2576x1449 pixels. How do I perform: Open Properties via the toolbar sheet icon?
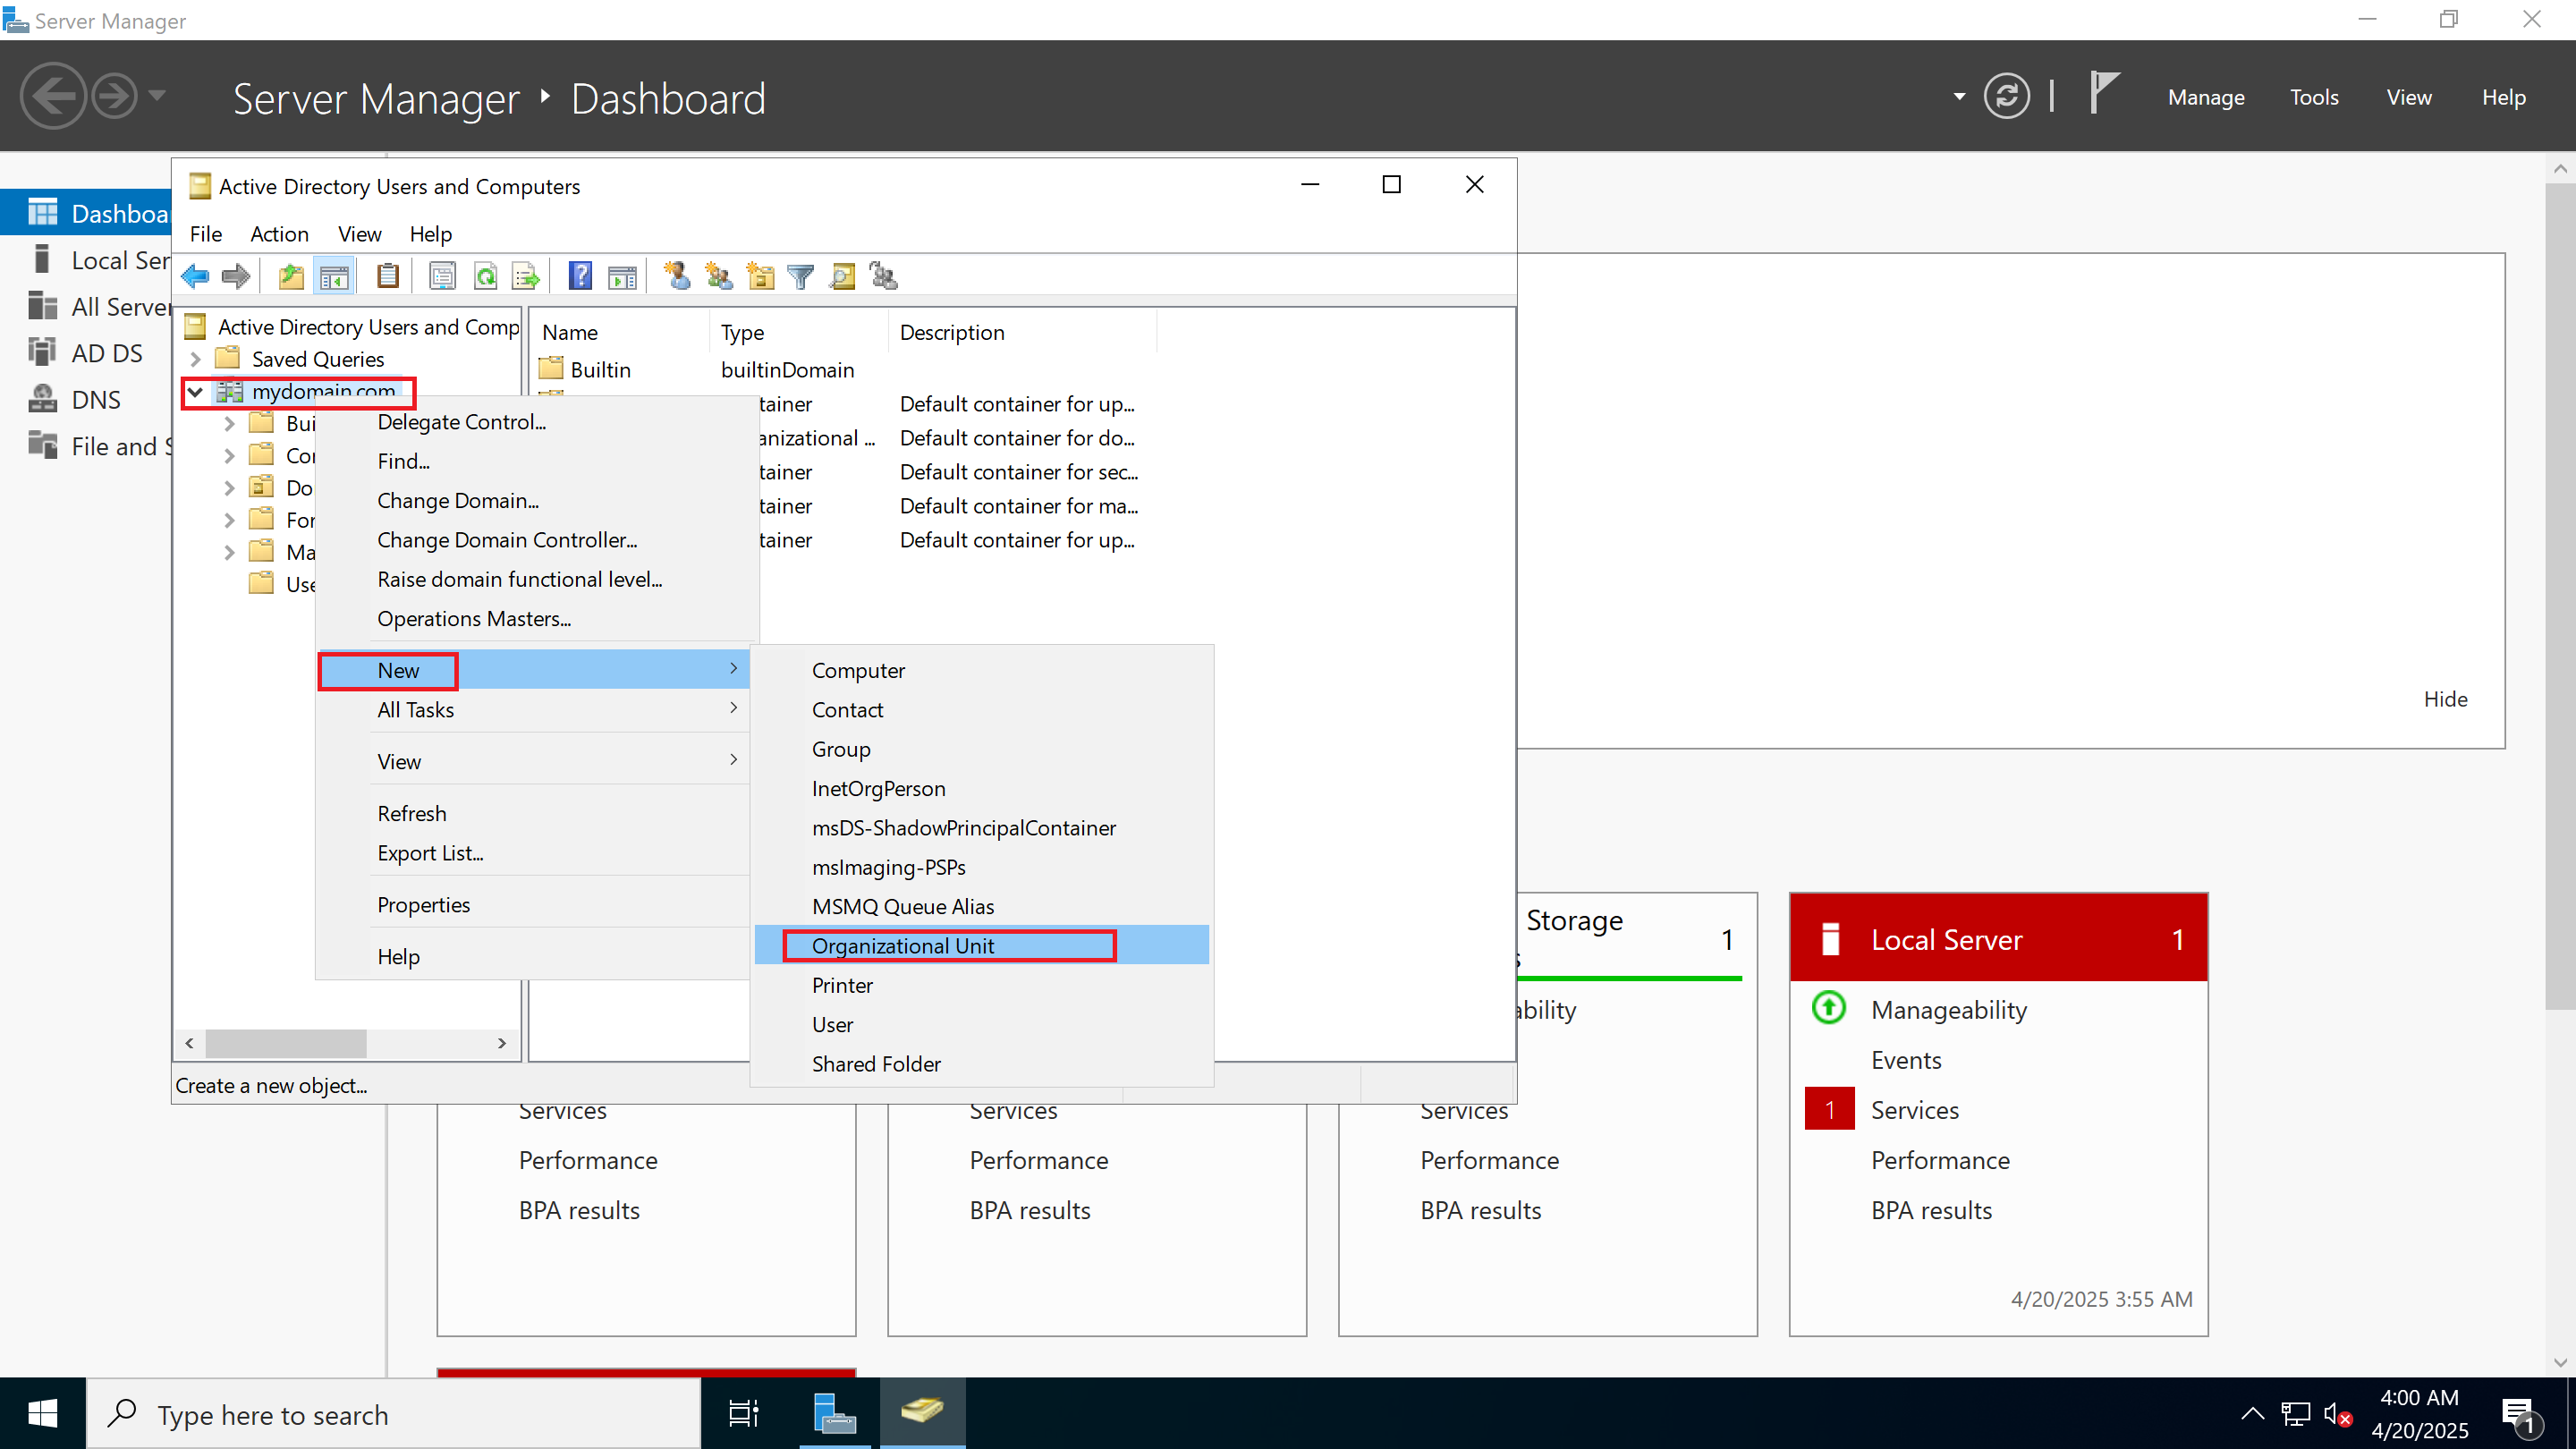[x=442, y=276]
